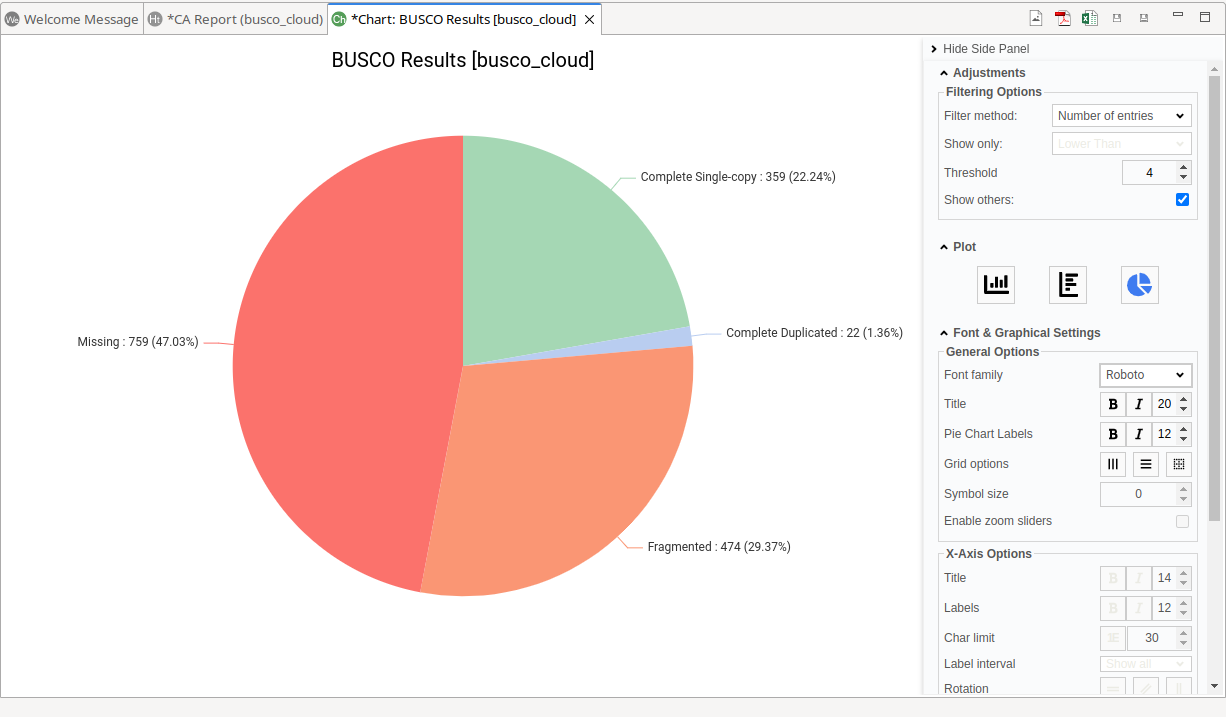Toggle bold for chart Title
The width and height of the screenshot is (1226, 717).
[1112, 404]
